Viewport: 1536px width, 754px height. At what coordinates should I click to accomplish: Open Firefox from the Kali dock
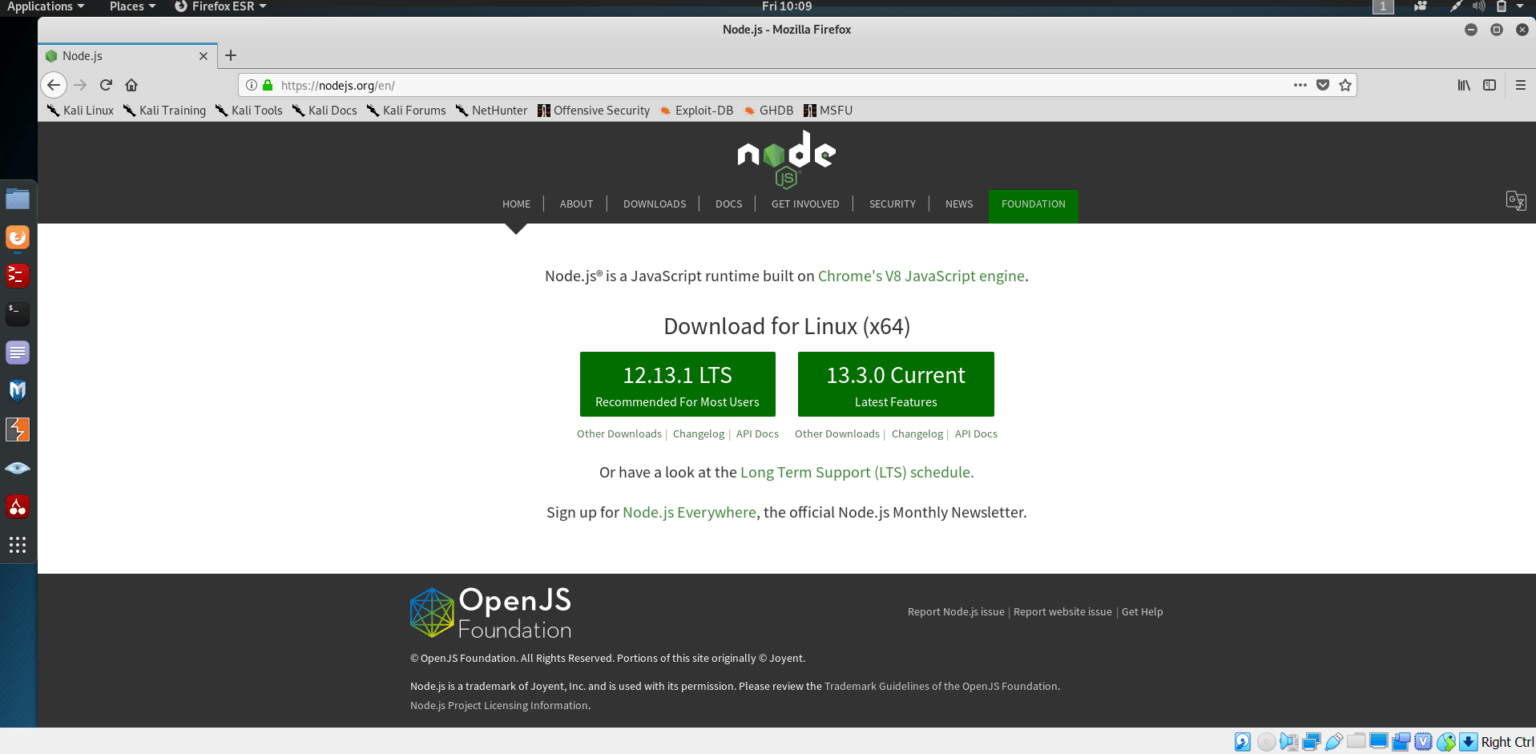tap(17, 238)
